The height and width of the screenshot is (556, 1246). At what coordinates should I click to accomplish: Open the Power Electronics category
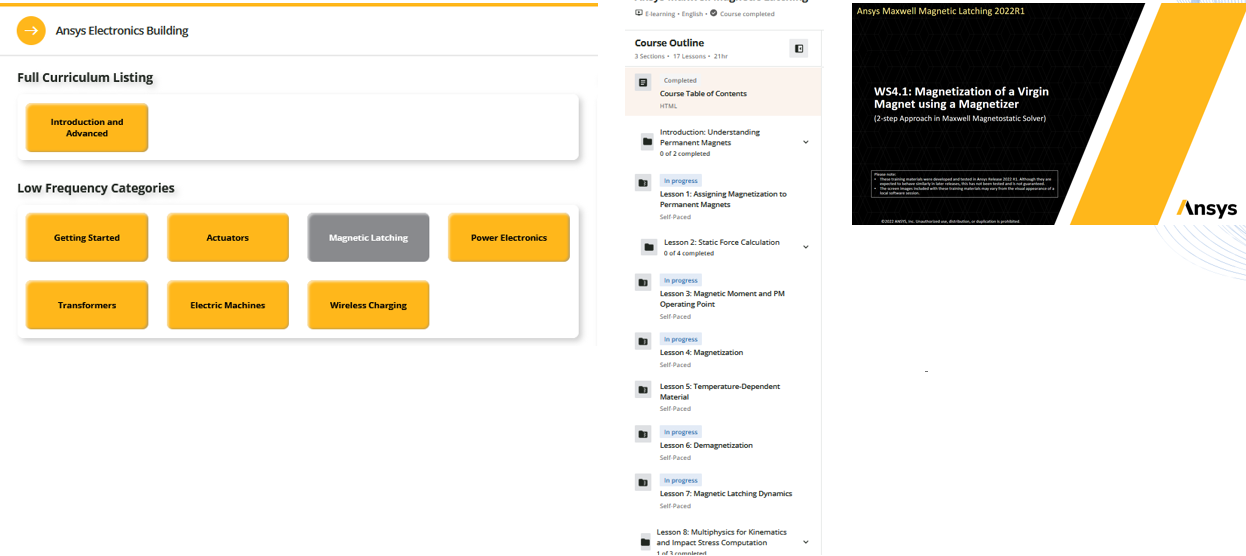tap(509, 238)
